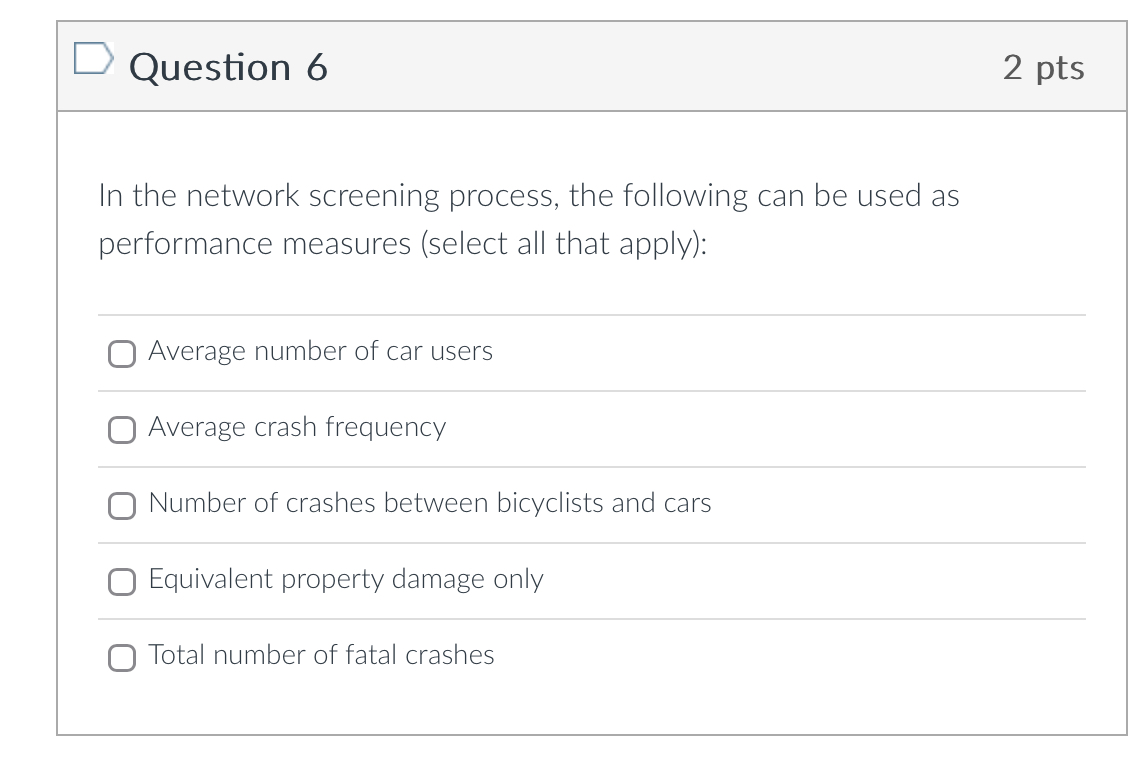The image size is (1141, 774).
Task: Click the word 'Equivalent' in the fourth option
Action: [210, 579]
